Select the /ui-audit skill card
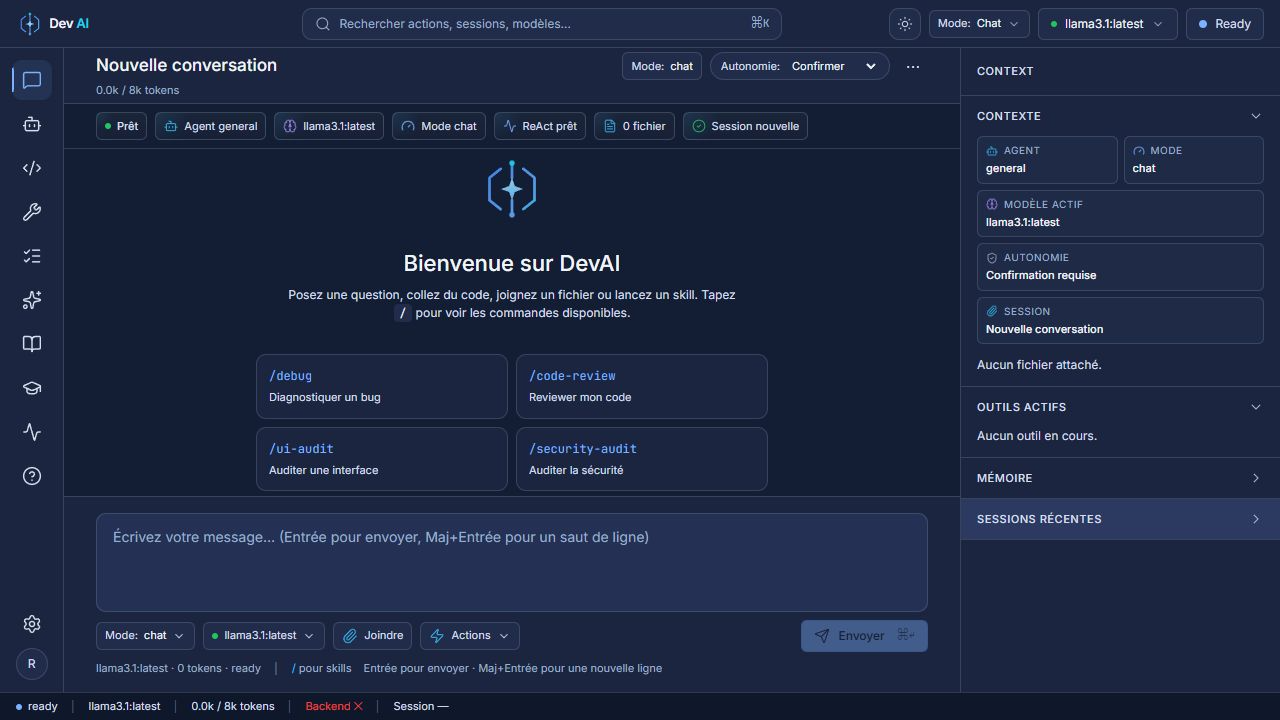This screenshot has width=1280, height=720. (382, 459)
